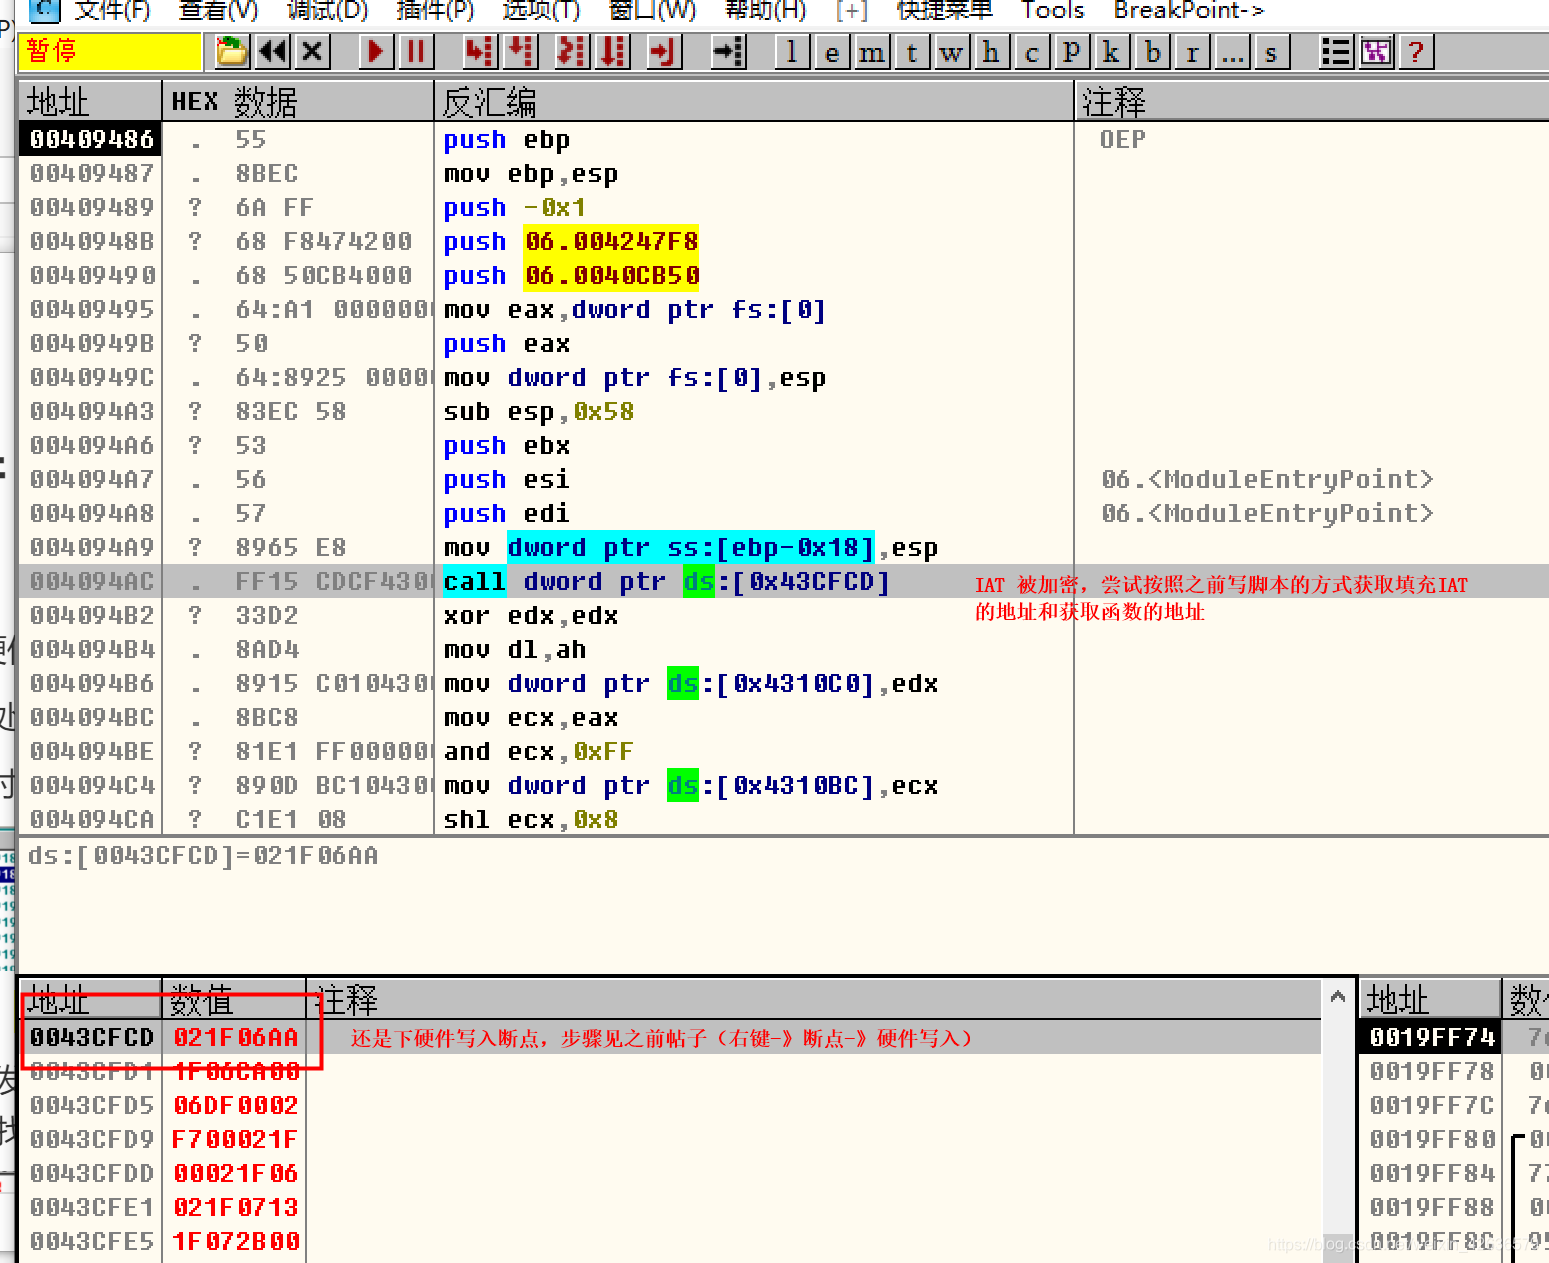Image resolution: width=1549 pixels, height=1263 pixels.
Task: Open the 快捷菜单 menu
Action: (944, 10)
